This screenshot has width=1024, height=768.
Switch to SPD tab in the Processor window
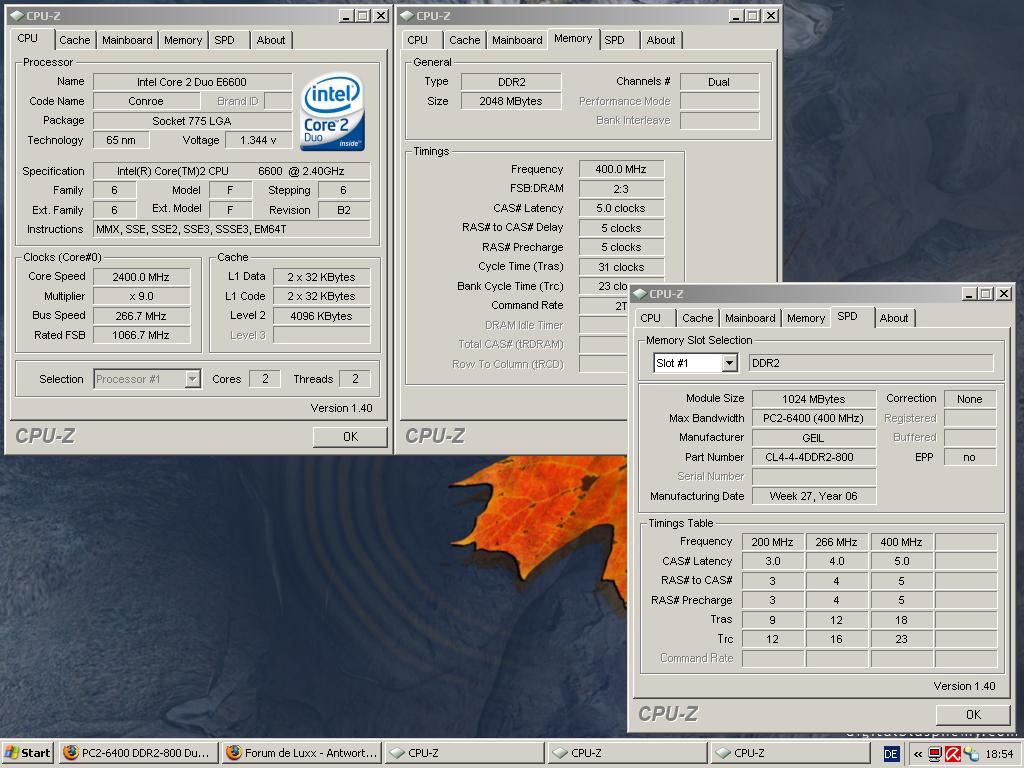[225, 40]
